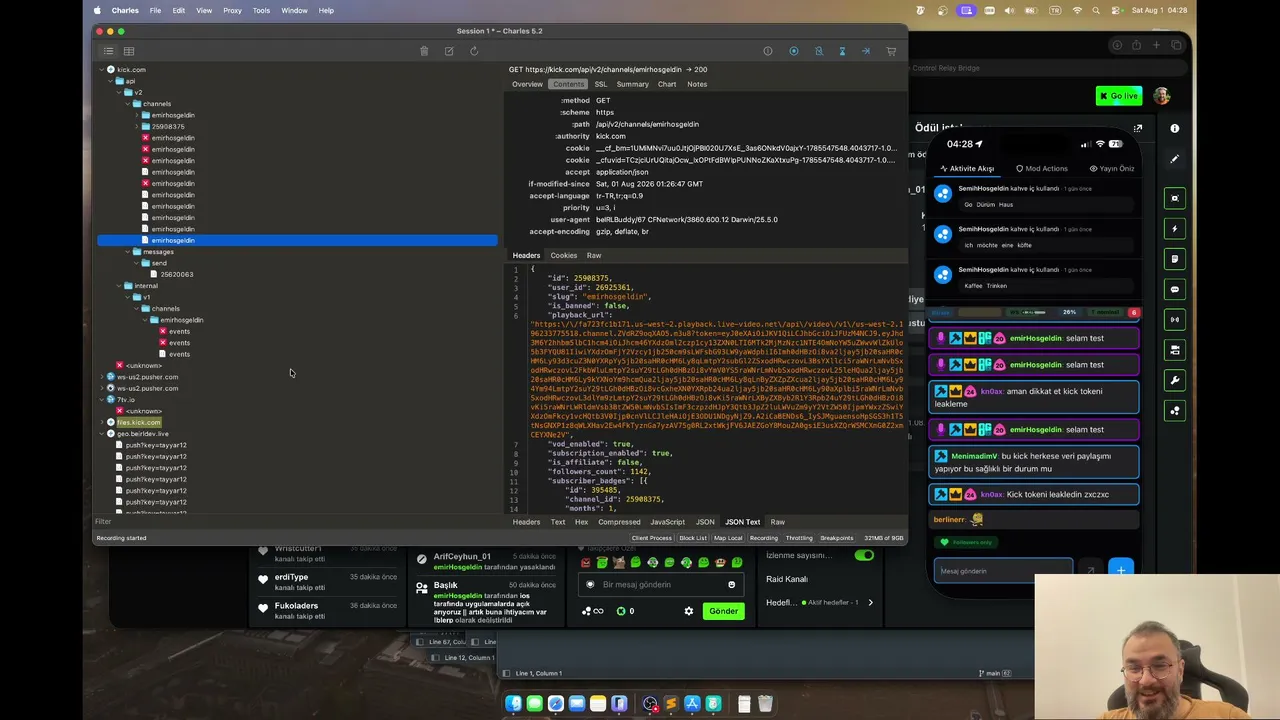Click the Bir mesaj gönderin input
Screen dimensions: 1280x720
pyautogui.click(x=660, y=585)
